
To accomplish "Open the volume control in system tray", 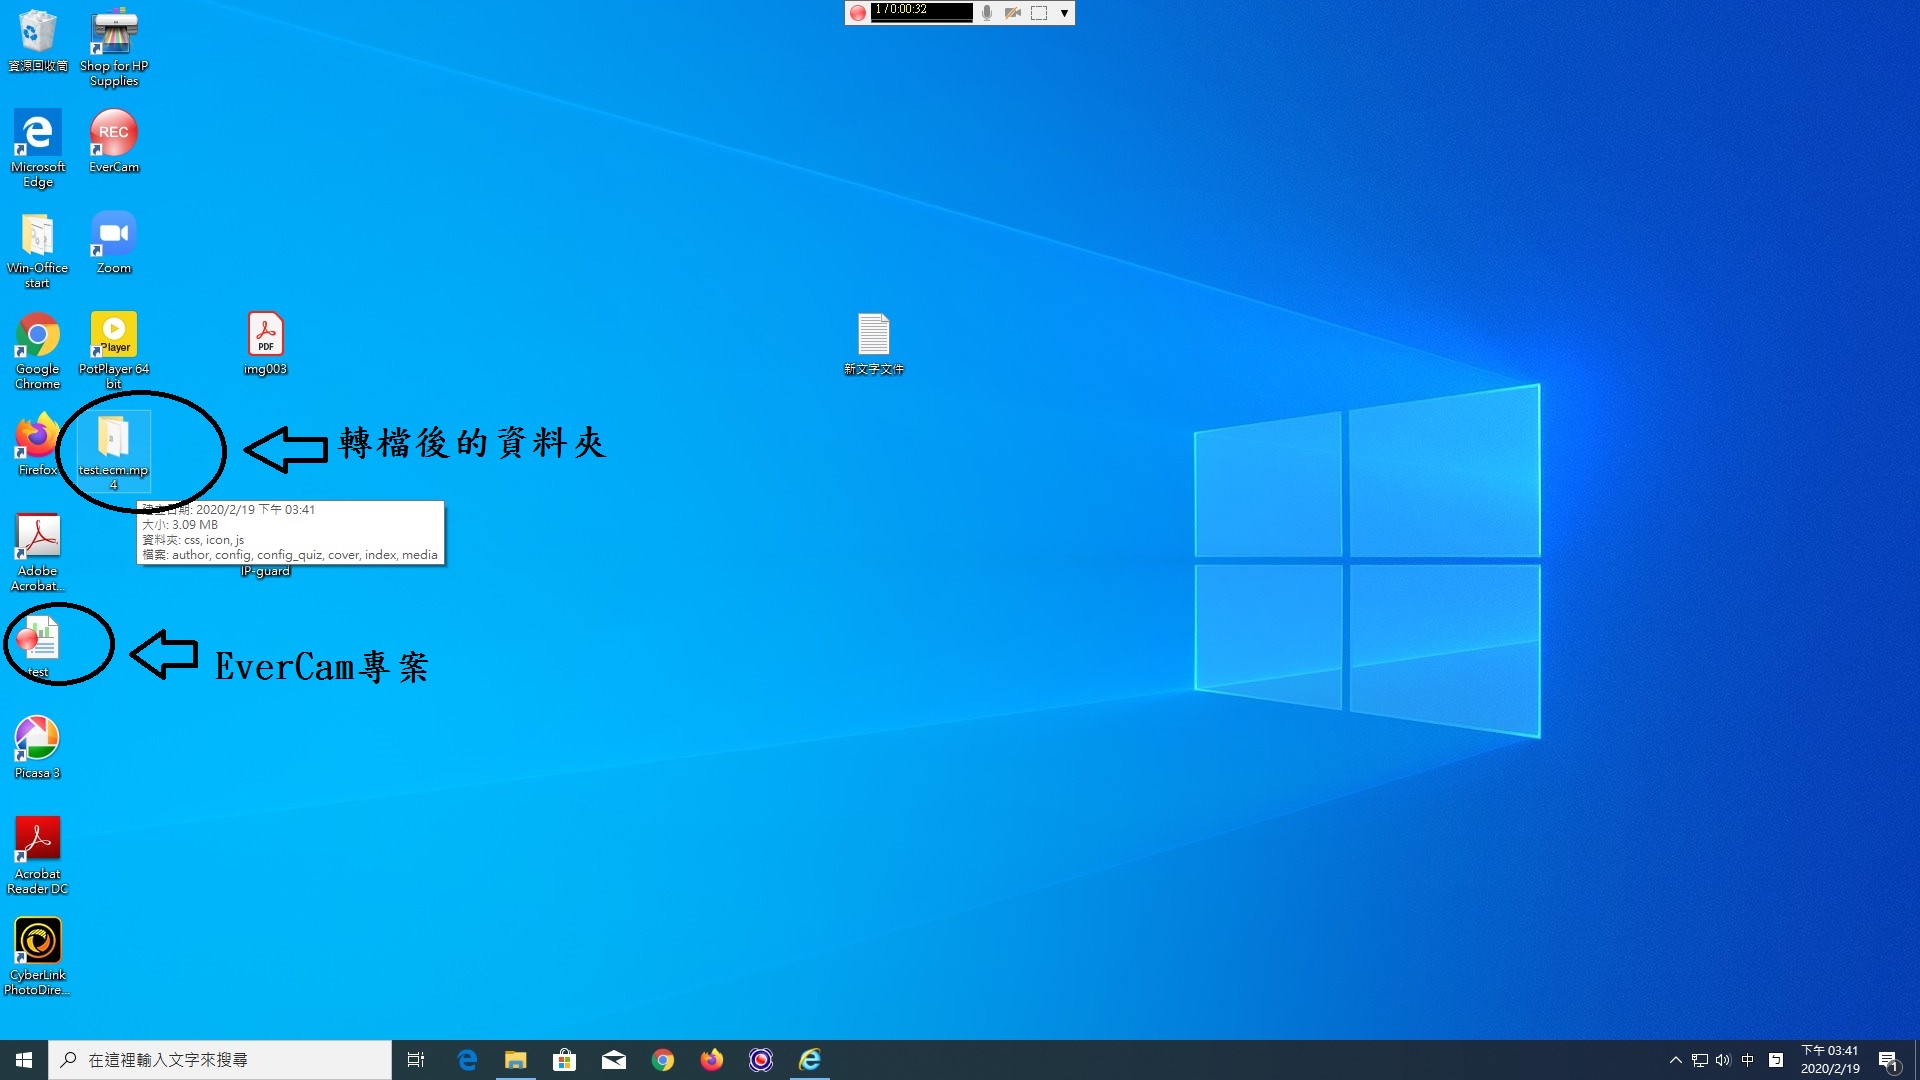I will (x=1723, y=1060).
